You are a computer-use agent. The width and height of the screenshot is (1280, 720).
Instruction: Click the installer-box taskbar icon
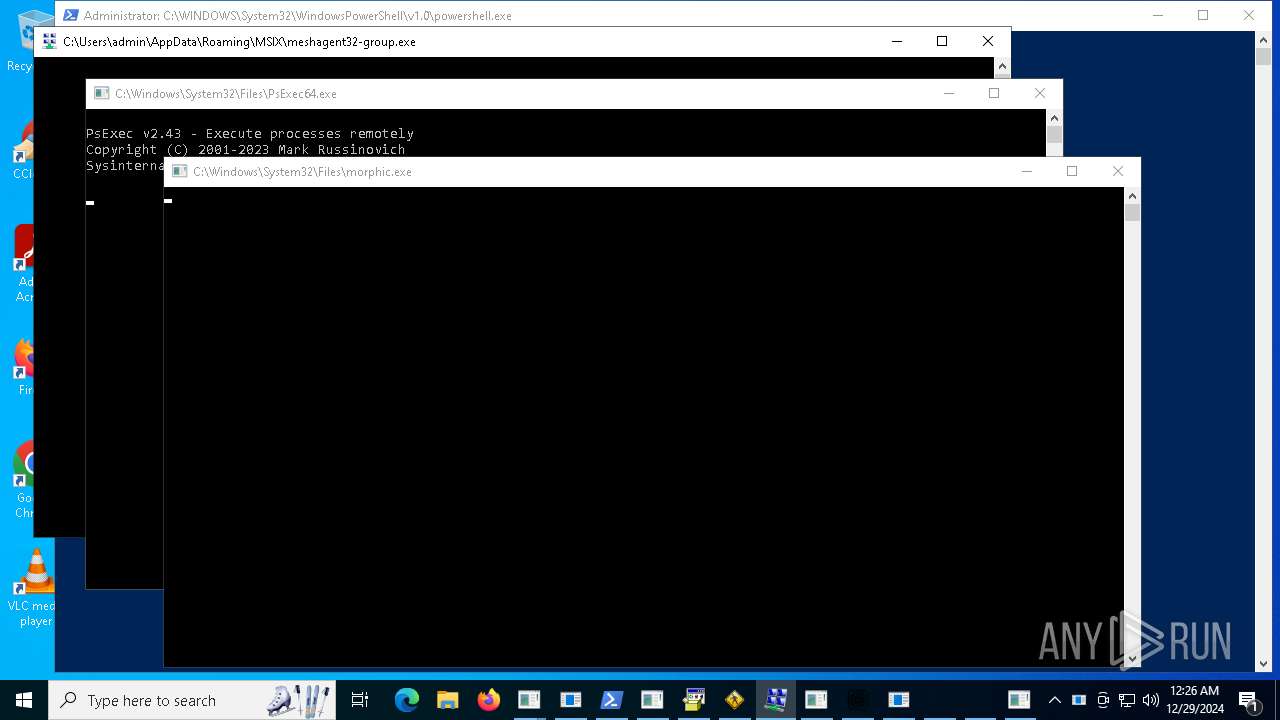click(693, 700)
